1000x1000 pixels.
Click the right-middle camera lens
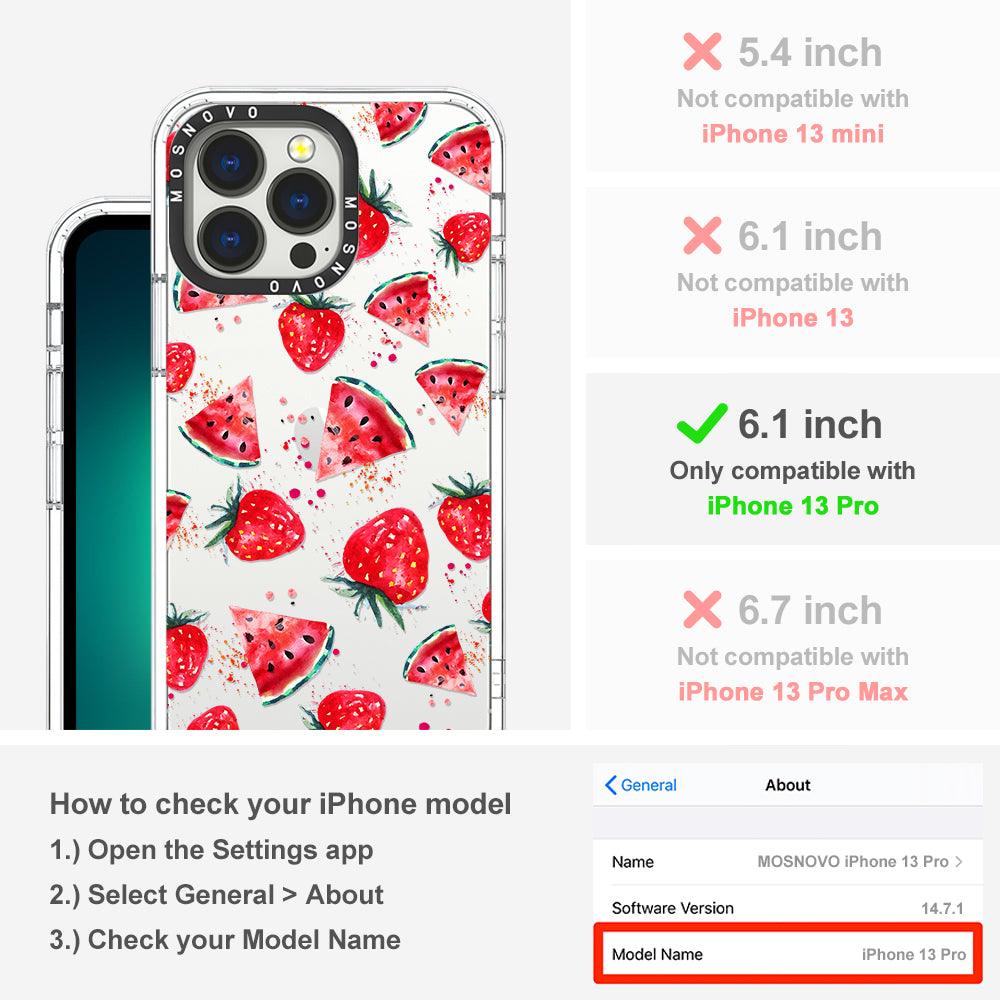[300, 202]
